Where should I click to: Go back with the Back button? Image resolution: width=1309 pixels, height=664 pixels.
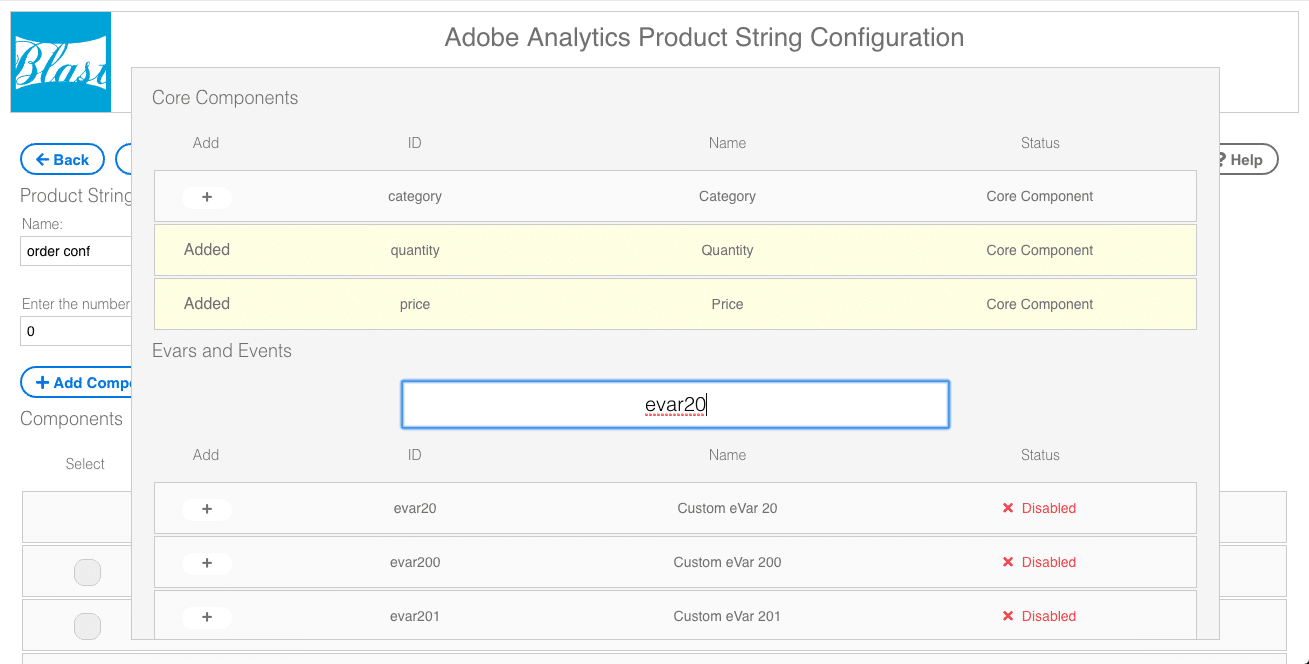click(x=62, y=160)
